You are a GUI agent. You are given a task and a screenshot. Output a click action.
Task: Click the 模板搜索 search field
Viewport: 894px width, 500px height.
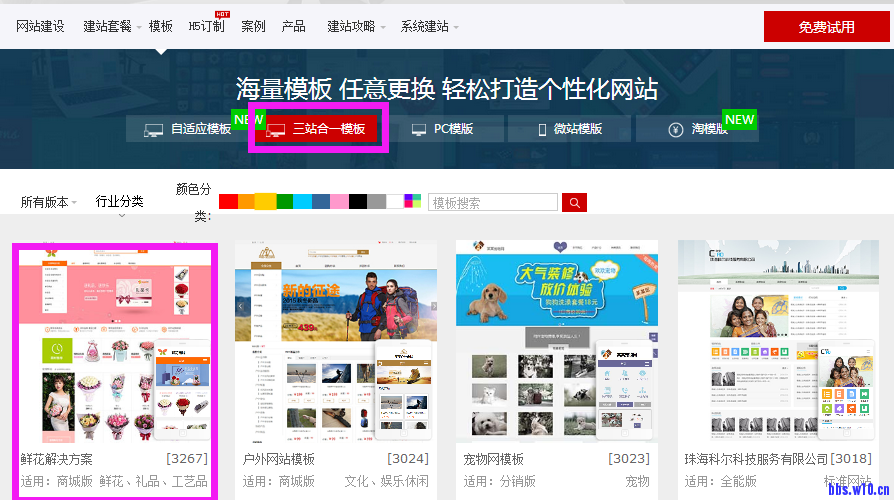[493, 203]
